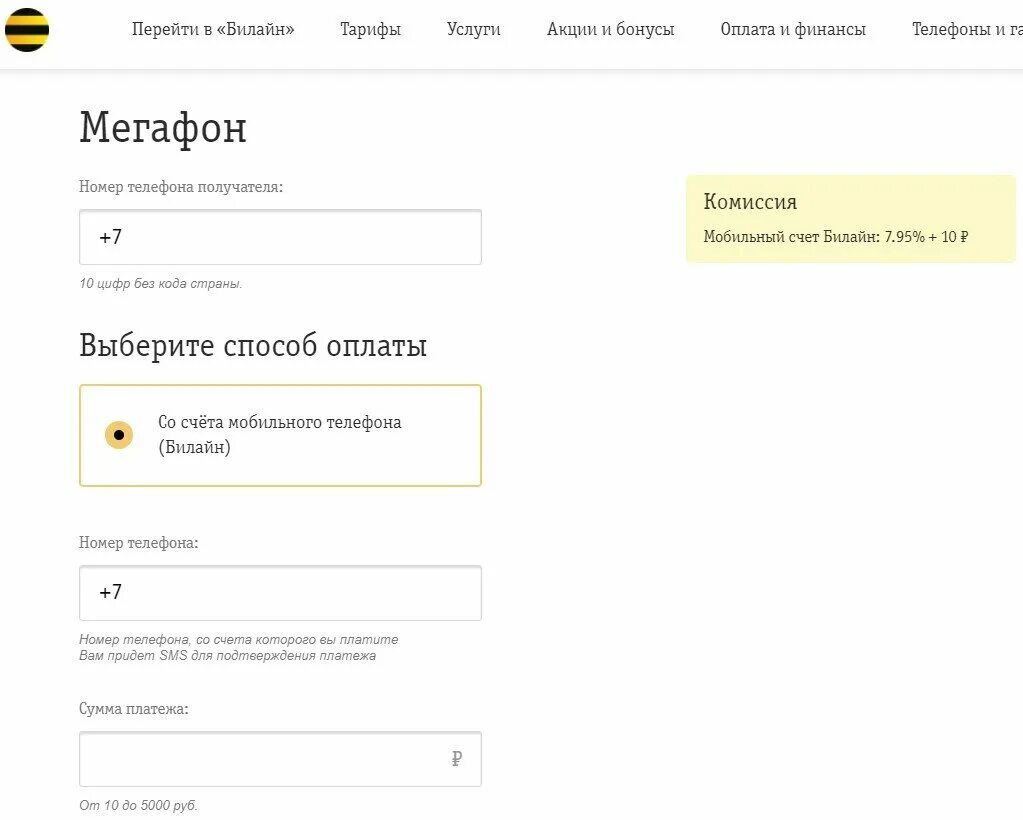Click the «Сумма платежа:» label
Screen dimensions: 1023x820
click(133, 709)
